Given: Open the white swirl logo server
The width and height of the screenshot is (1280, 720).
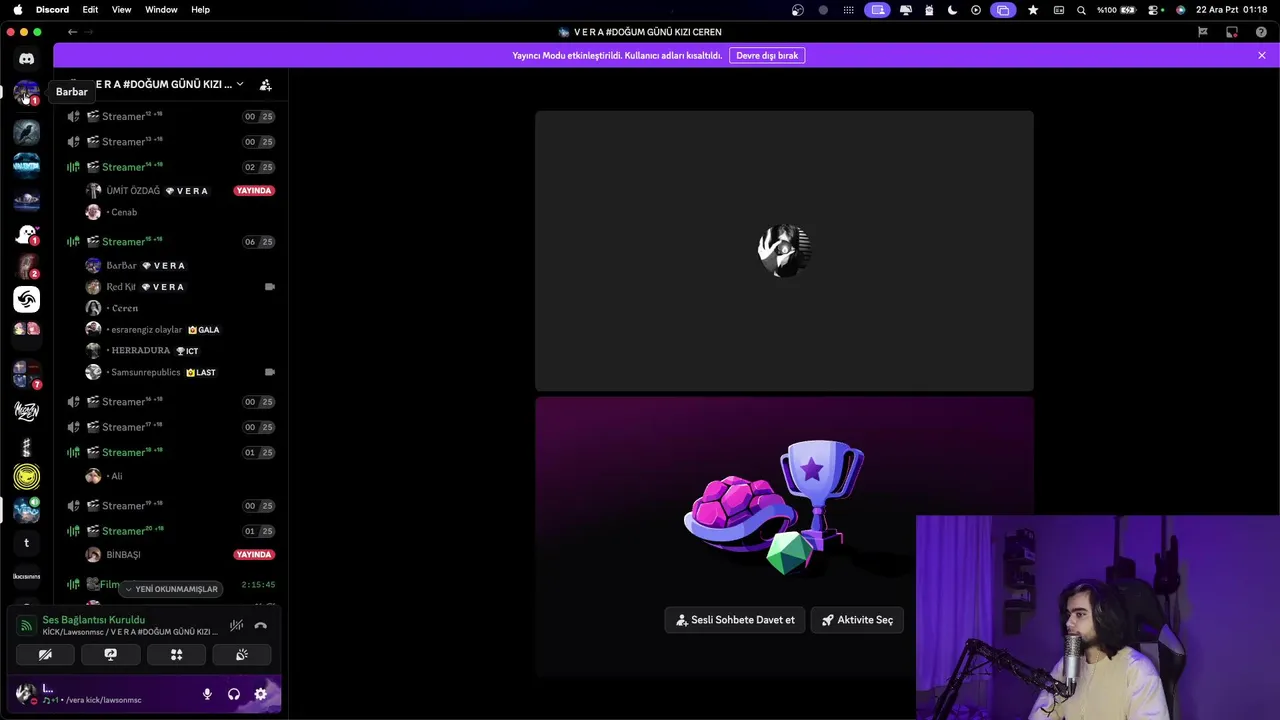Looking at the screenshot, I should pos(27,299).
